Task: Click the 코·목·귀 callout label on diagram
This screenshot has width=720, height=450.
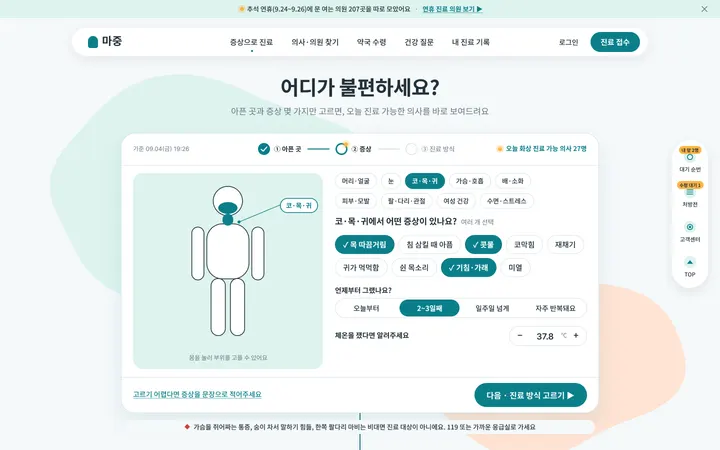Action: (298, 205)
